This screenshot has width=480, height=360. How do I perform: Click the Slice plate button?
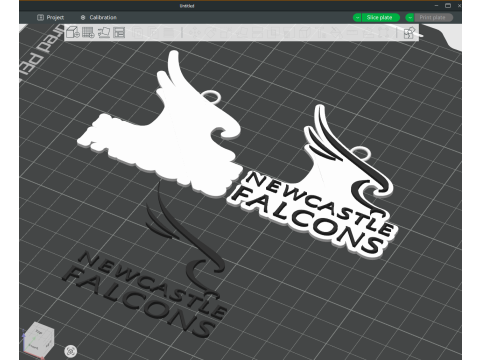tap(380, 17)
